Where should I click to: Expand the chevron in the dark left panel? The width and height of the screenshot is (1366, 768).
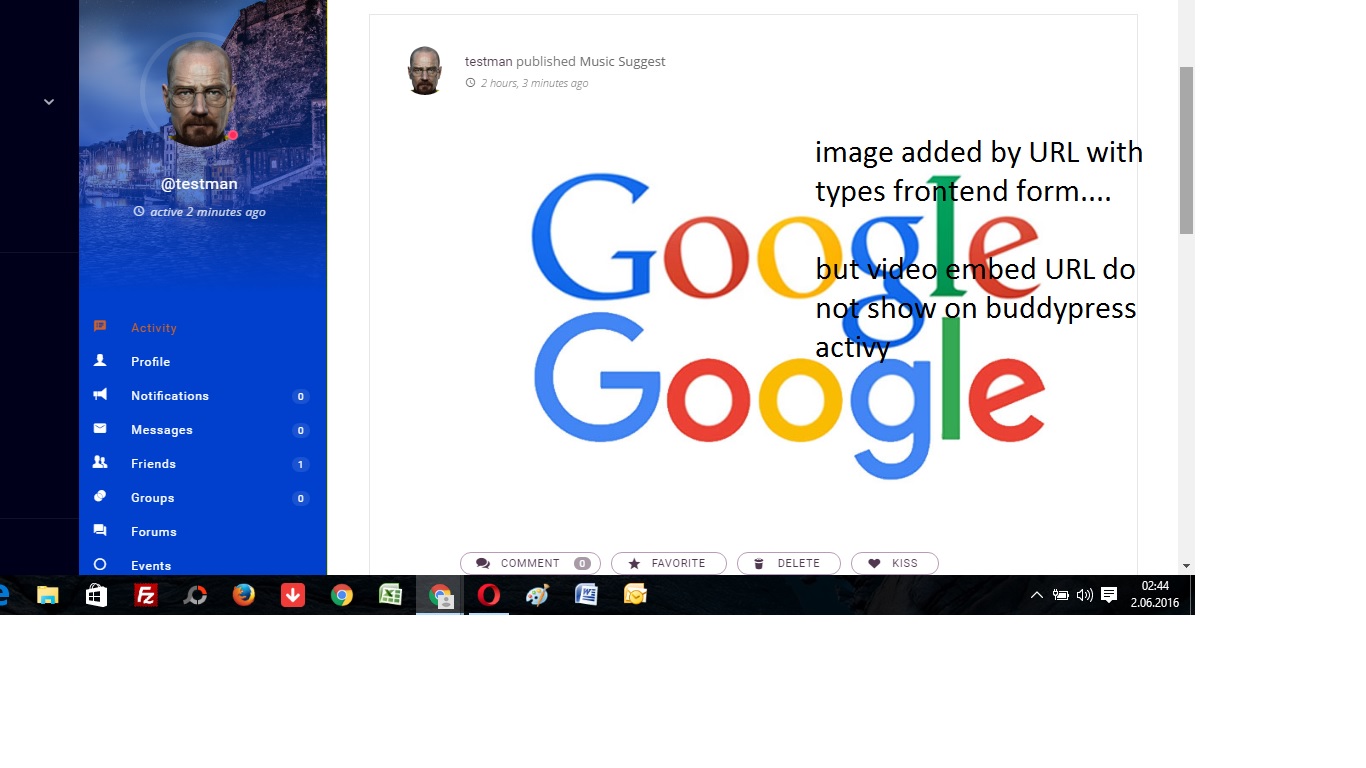pyautogui.click(x=48, y=101)
